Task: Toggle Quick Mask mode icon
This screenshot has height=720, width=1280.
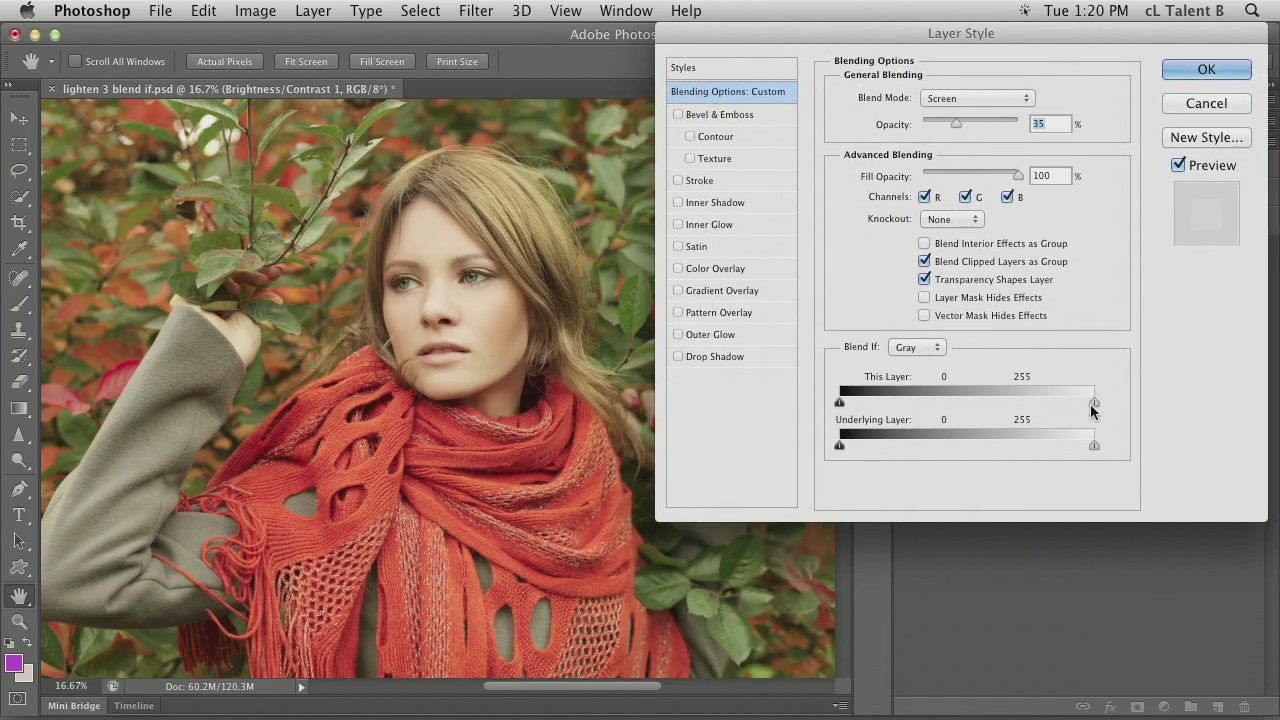Action: coord(19,700)
